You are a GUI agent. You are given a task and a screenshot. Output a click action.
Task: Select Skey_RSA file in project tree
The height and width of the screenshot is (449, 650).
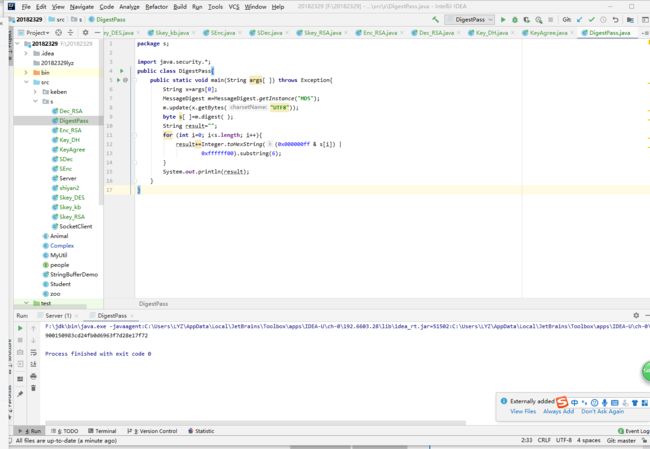[73, 216]
